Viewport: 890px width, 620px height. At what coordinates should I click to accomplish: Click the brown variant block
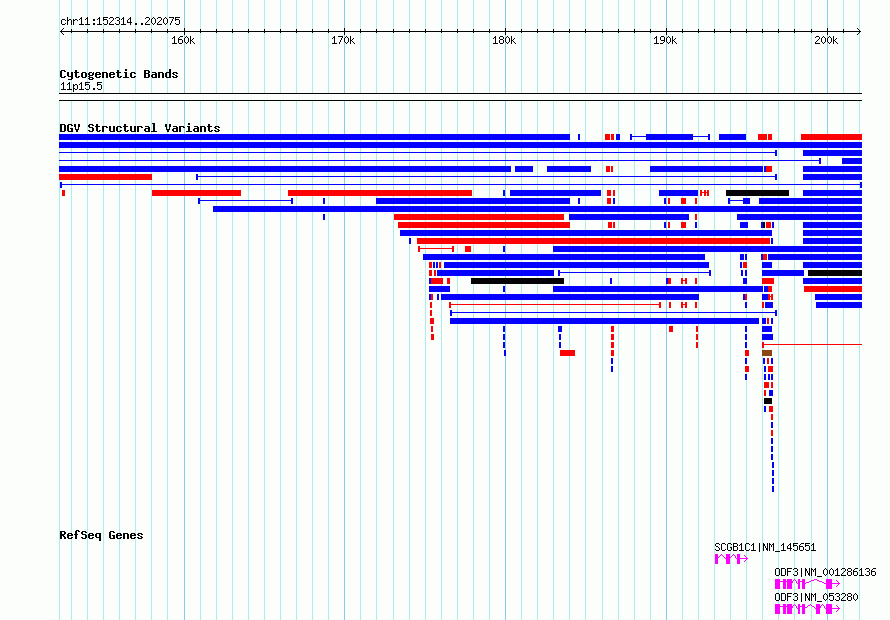pyautogui.click(x=767, y=353)
